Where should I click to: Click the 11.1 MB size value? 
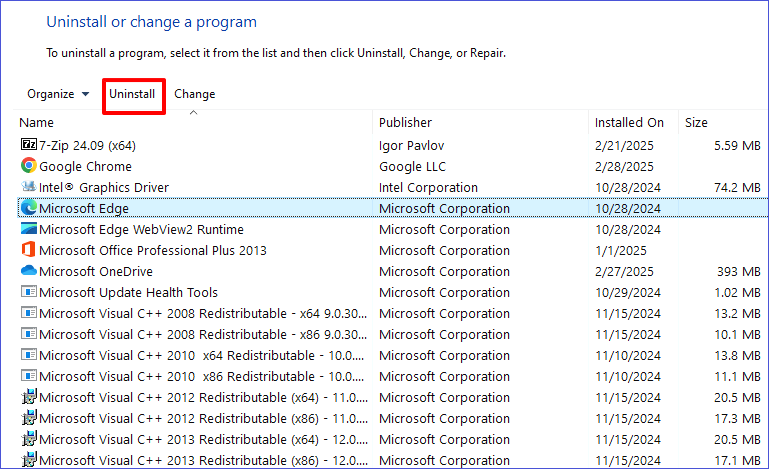(737, 377)
